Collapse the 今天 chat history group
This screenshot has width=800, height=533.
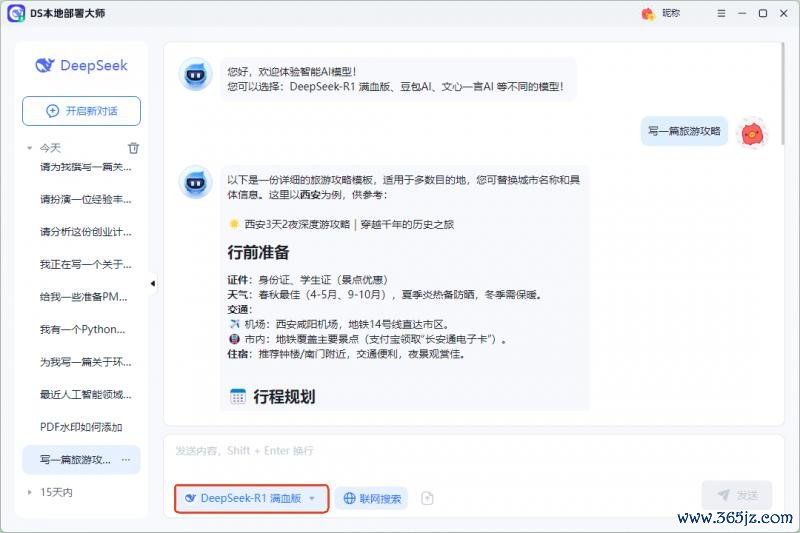pyautogui.click(x=30, y=148)
